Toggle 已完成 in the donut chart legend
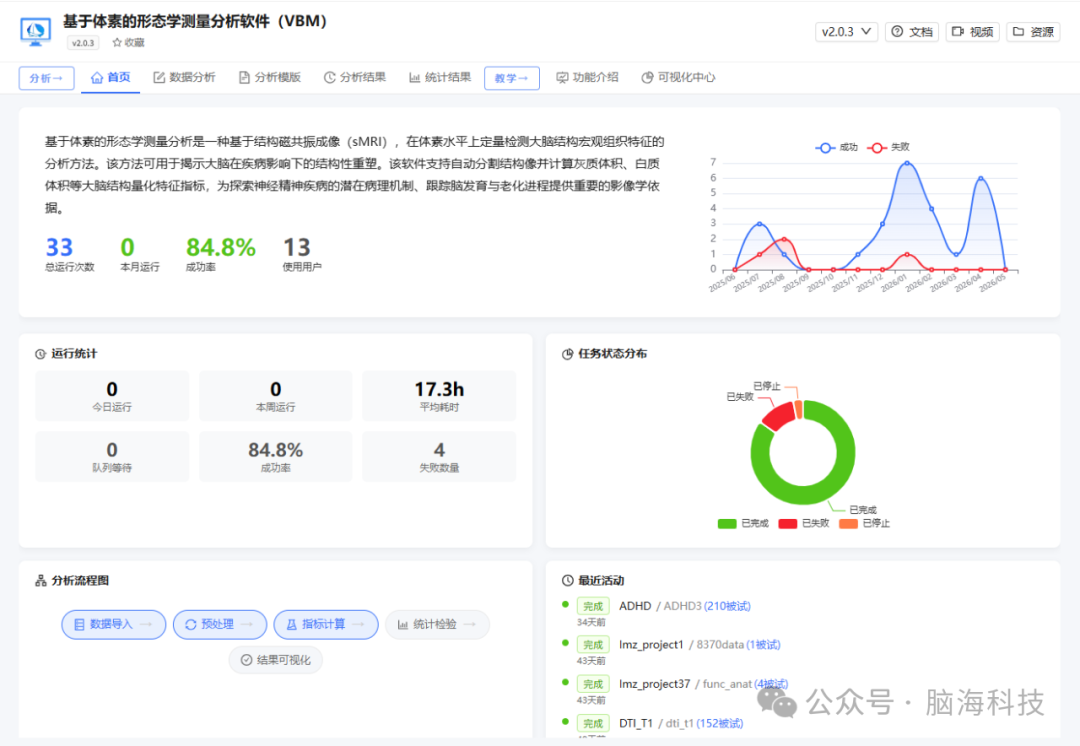 [743, 524]
